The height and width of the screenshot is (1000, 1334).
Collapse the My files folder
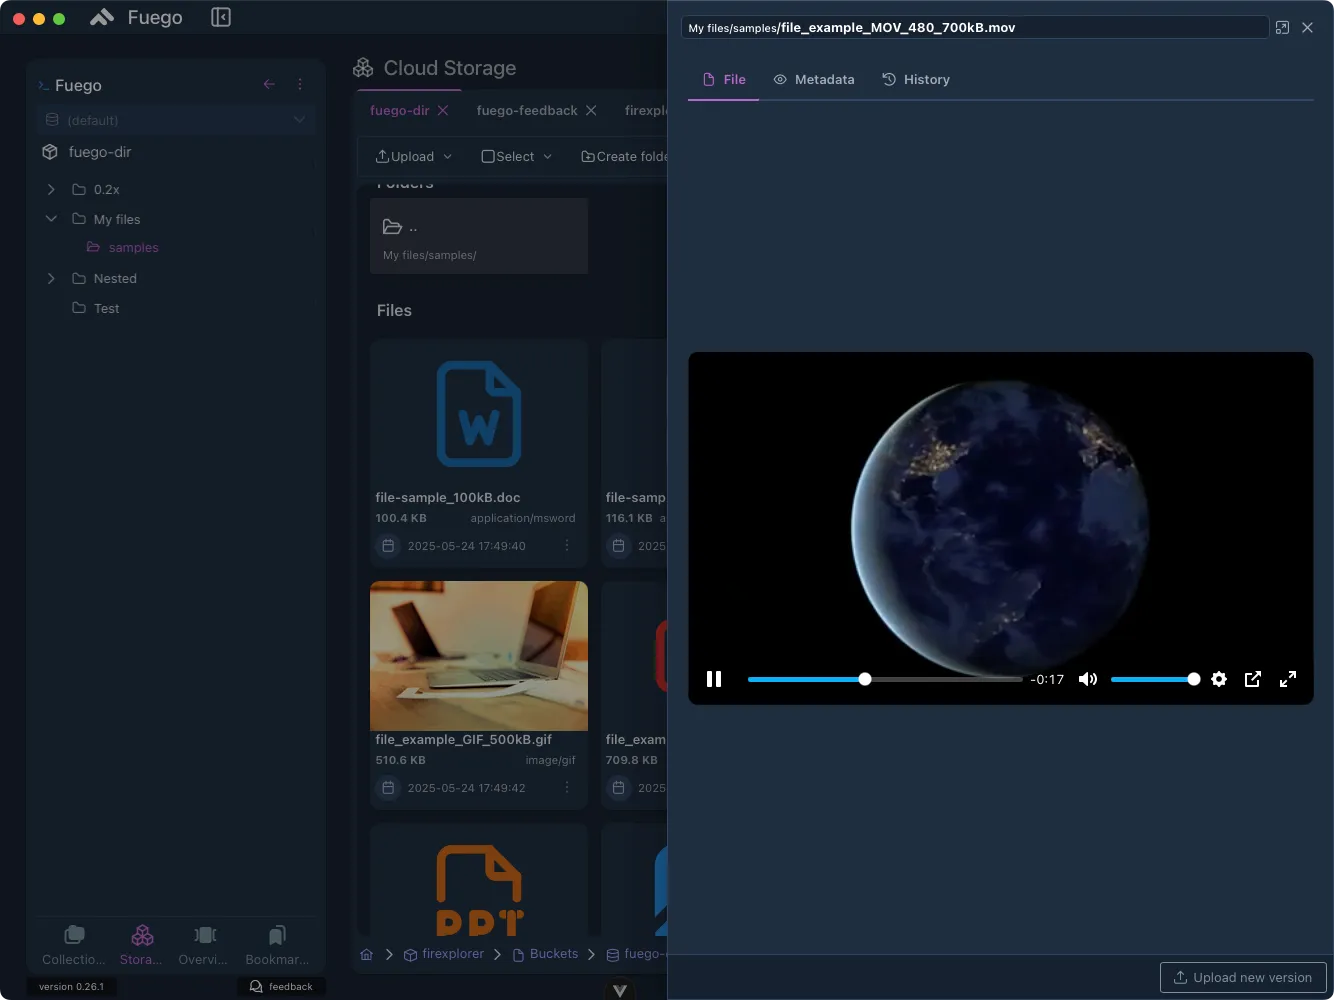pyautogui.click(x=51, y=219)
